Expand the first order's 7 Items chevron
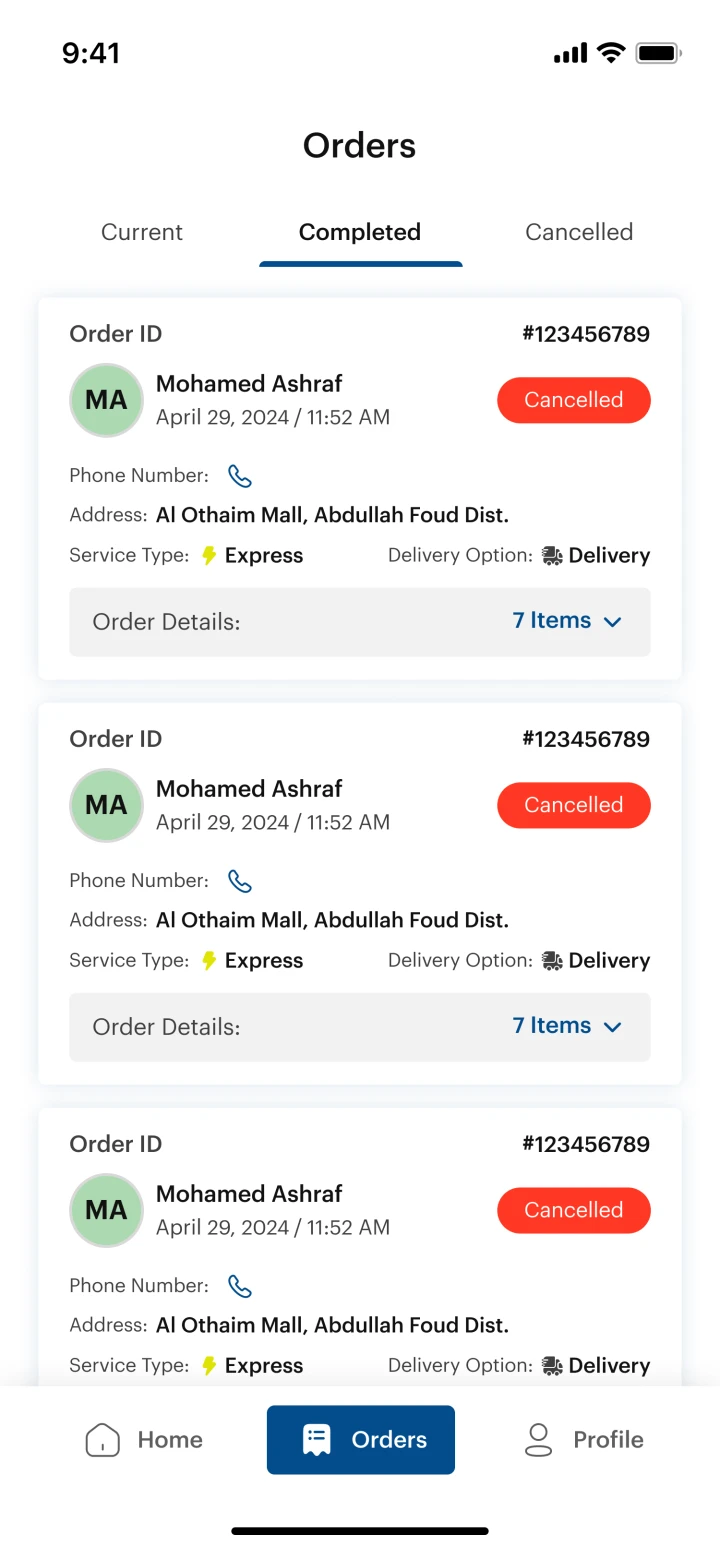The height and width of the screenshot is (1559, 720). [613, 622]
